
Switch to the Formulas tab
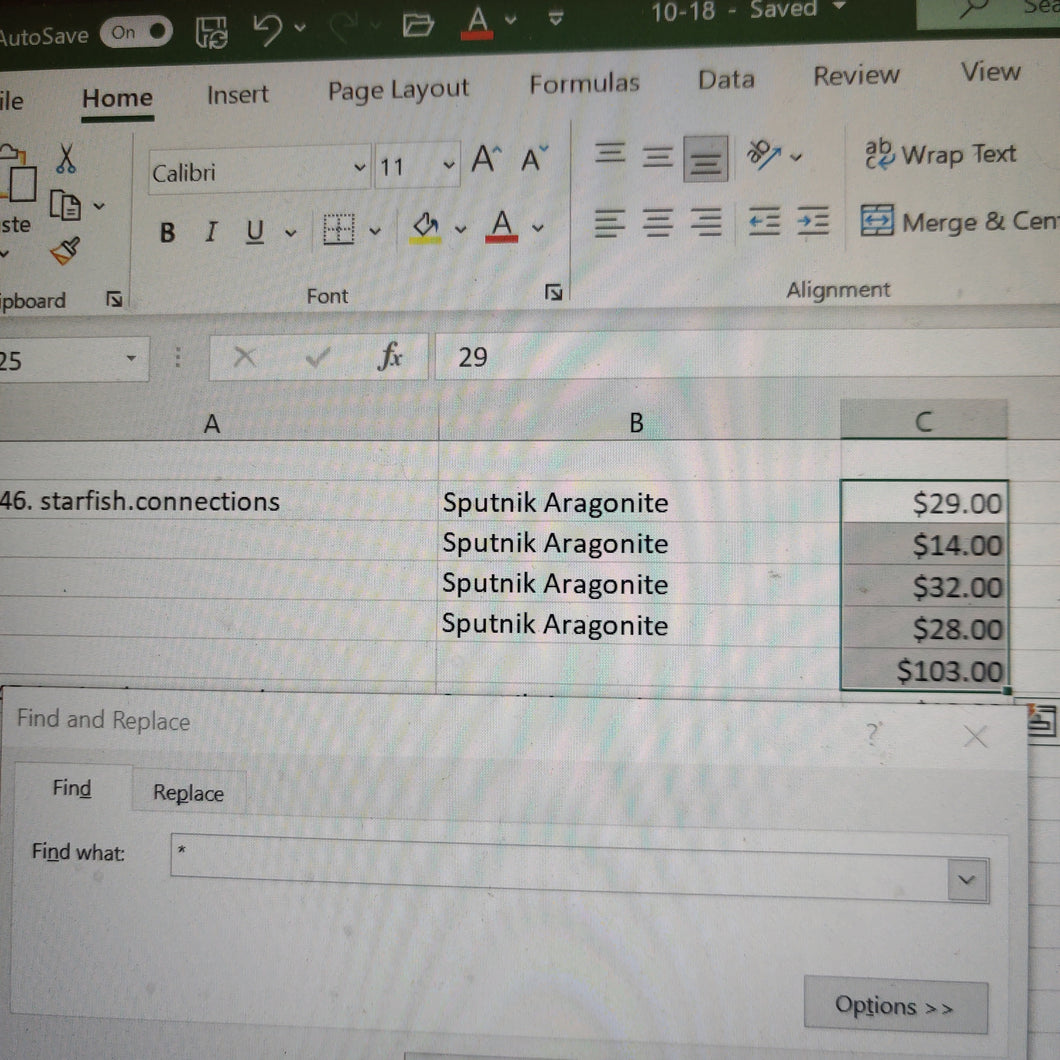tap(584, 84)
